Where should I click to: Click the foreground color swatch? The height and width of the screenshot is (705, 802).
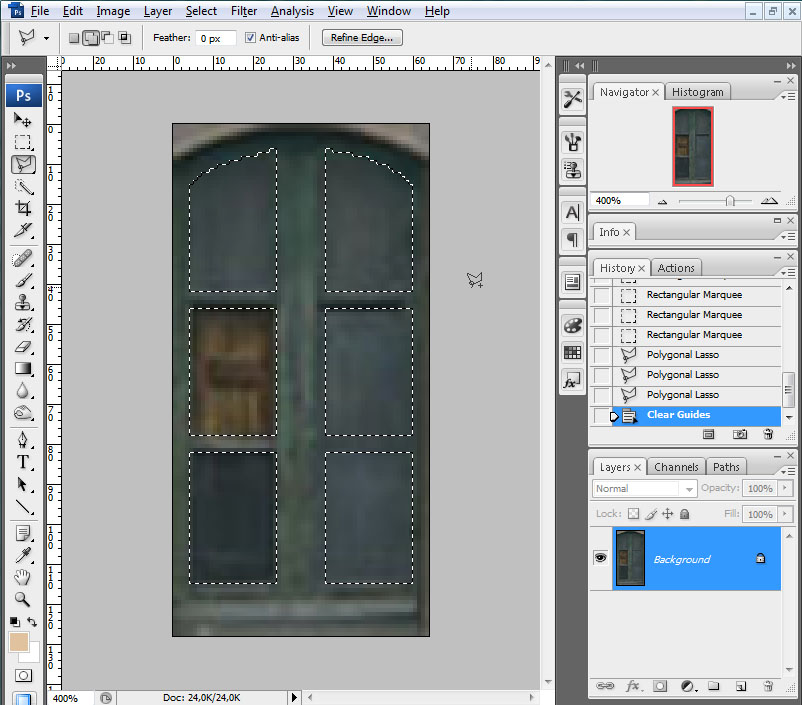click(x=19, y=642)
